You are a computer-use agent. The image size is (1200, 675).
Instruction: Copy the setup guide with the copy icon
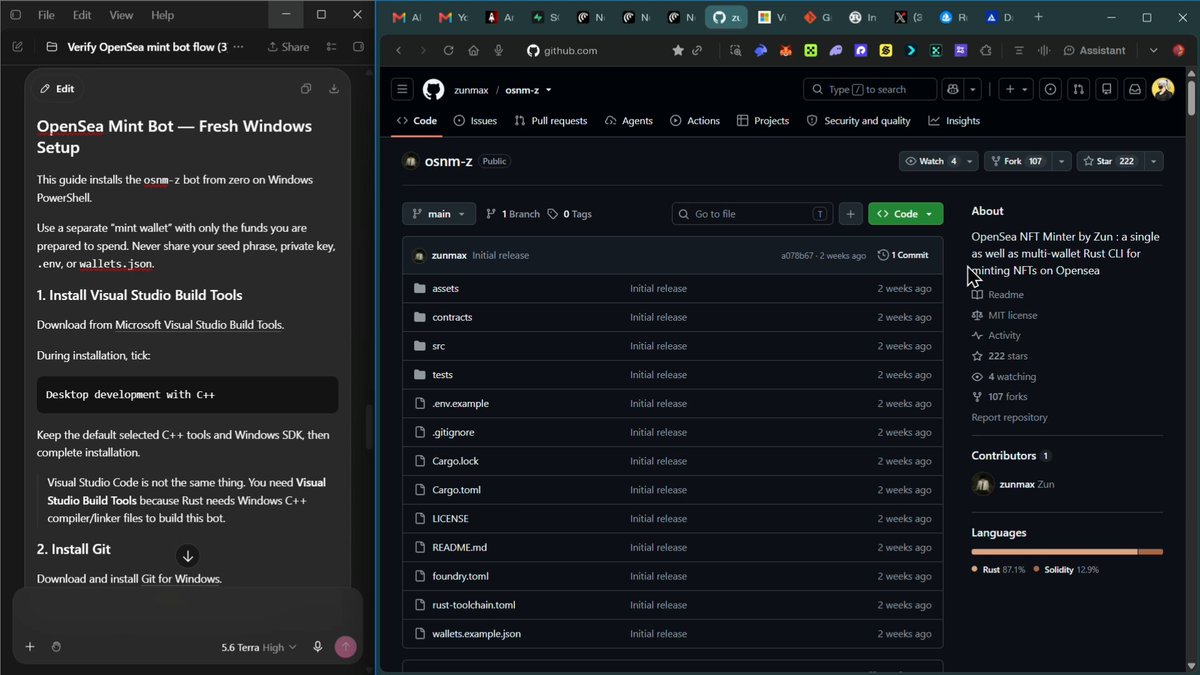306,89
